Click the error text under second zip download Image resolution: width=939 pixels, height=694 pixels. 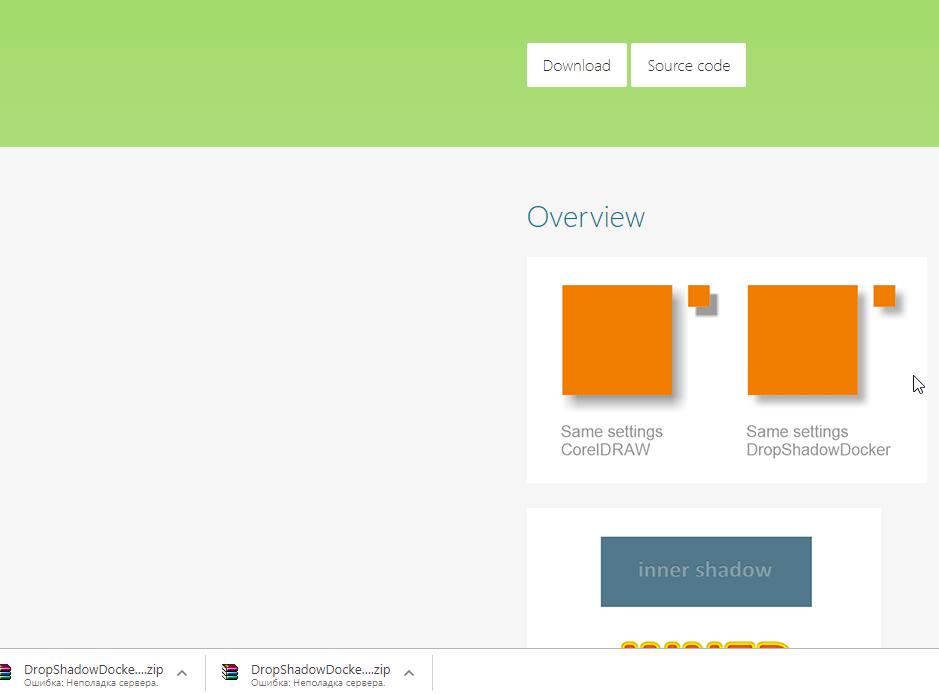click(318, 683)
